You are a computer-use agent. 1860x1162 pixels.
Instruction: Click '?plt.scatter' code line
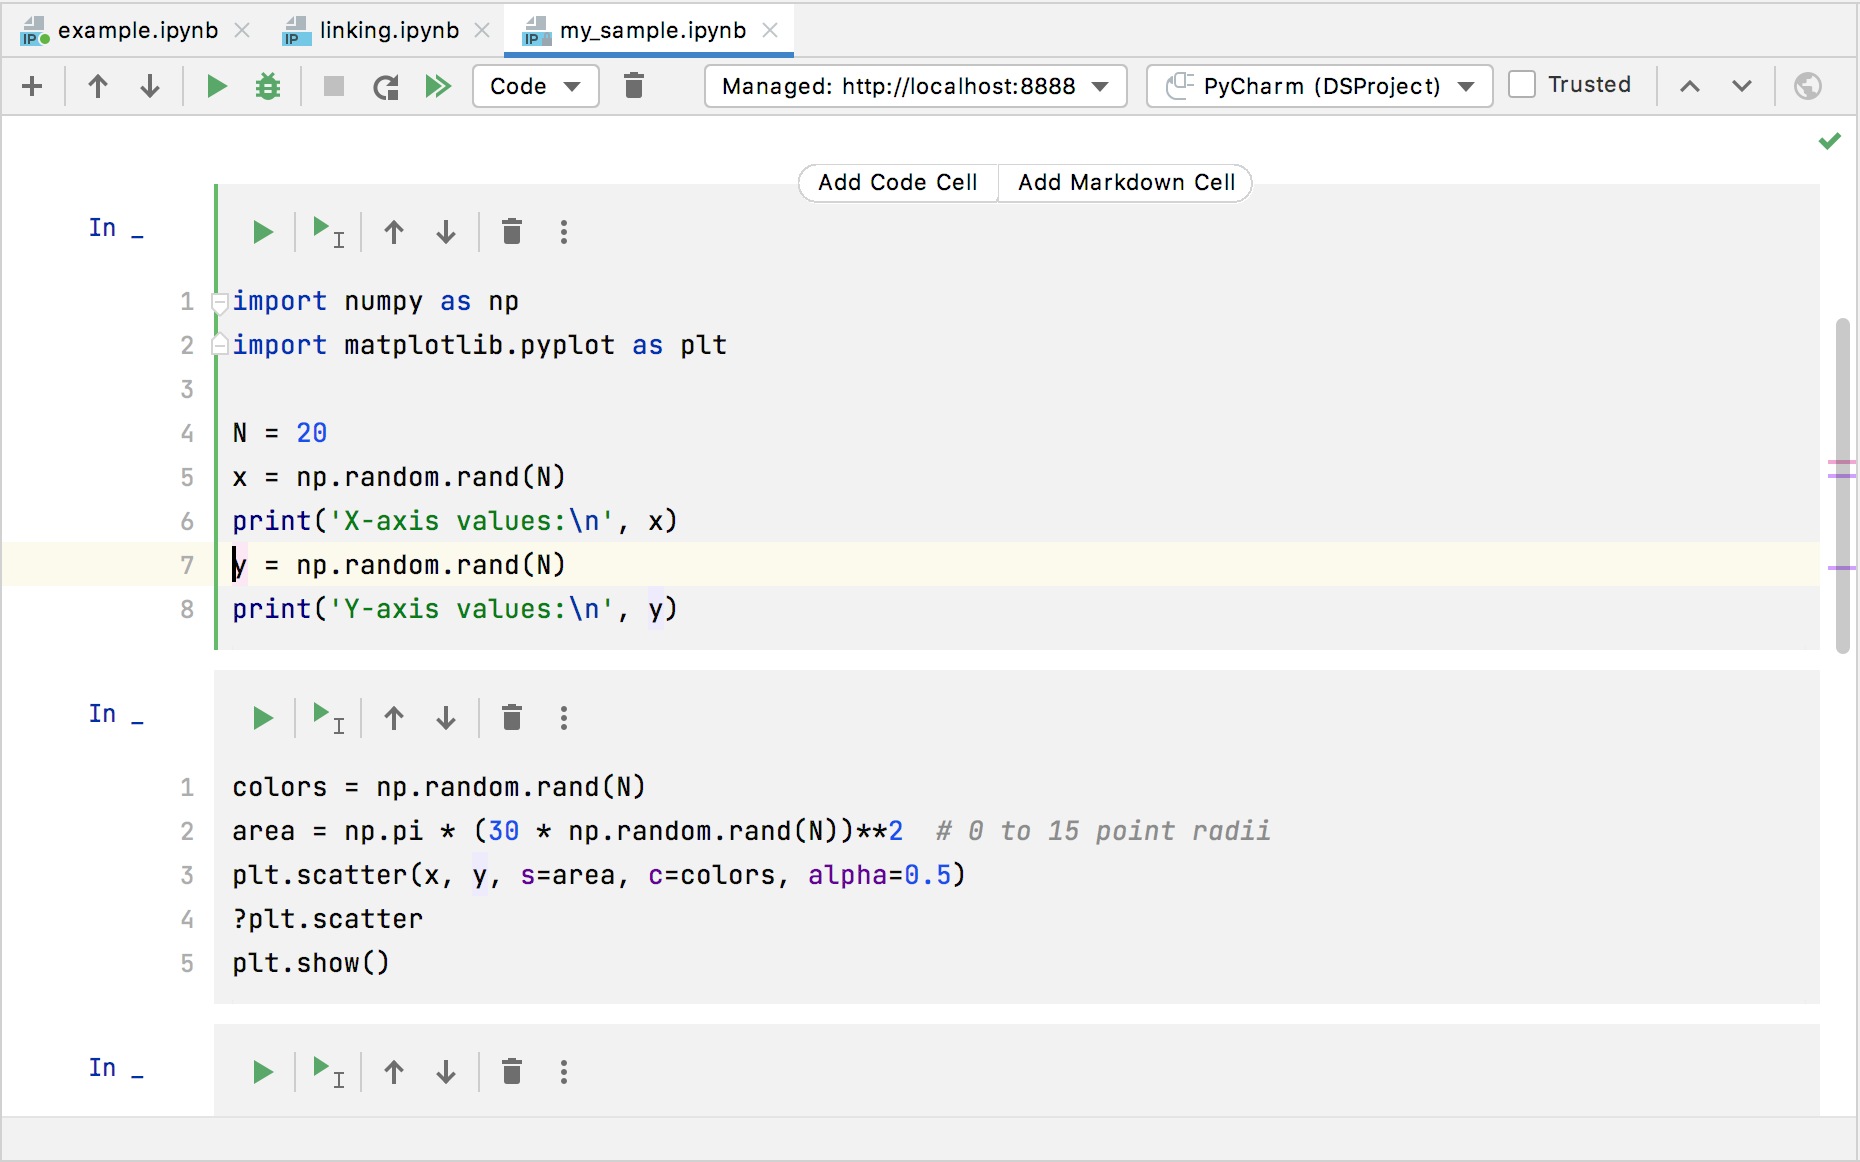328,919
